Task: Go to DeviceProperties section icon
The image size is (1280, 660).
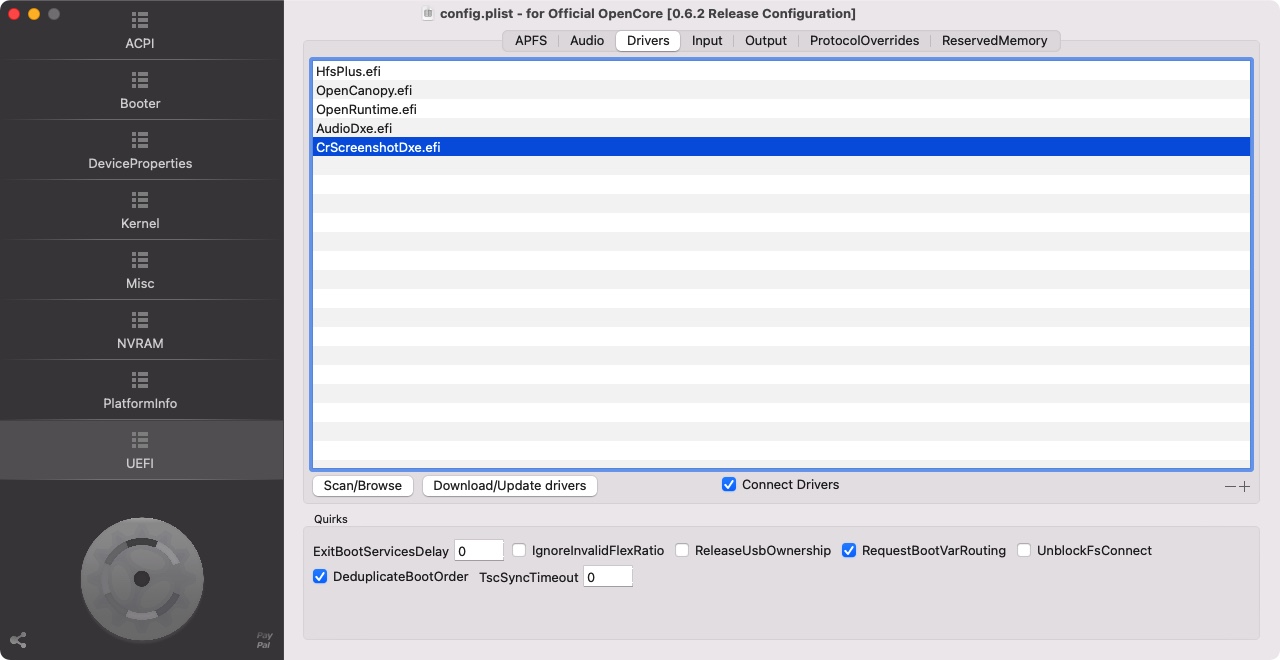Action: click(140, 140)
